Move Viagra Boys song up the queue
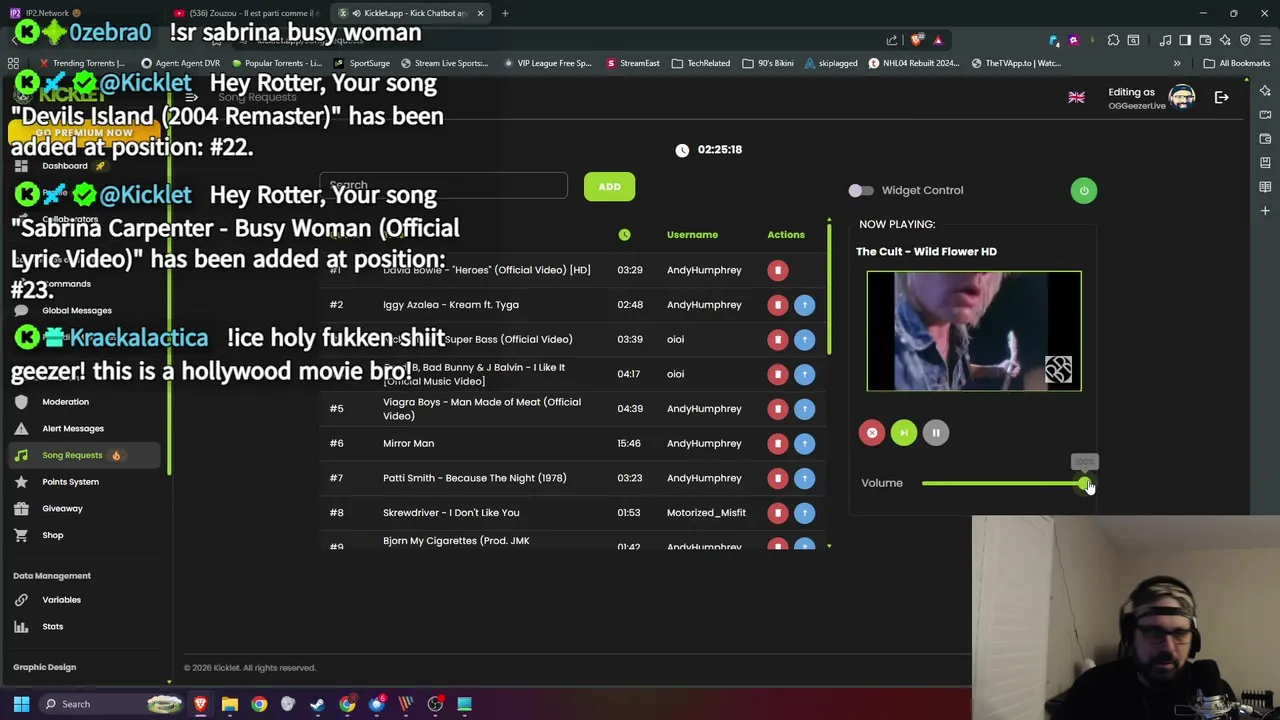Image resolution: width=1280 pixels, height=720 pixels. 804,409
